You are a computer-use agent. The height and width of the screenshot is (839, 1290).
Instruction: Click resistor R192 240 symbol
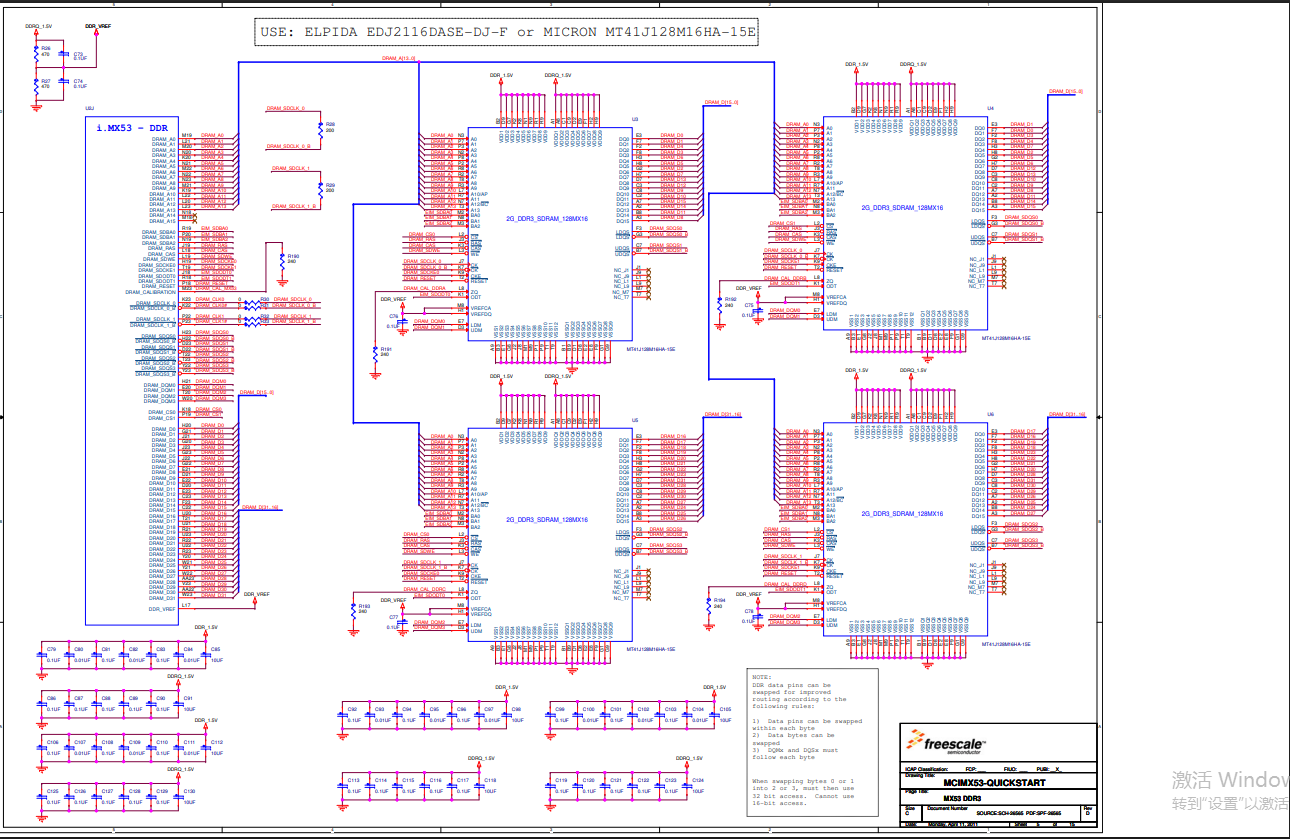(x=719, y=303)
